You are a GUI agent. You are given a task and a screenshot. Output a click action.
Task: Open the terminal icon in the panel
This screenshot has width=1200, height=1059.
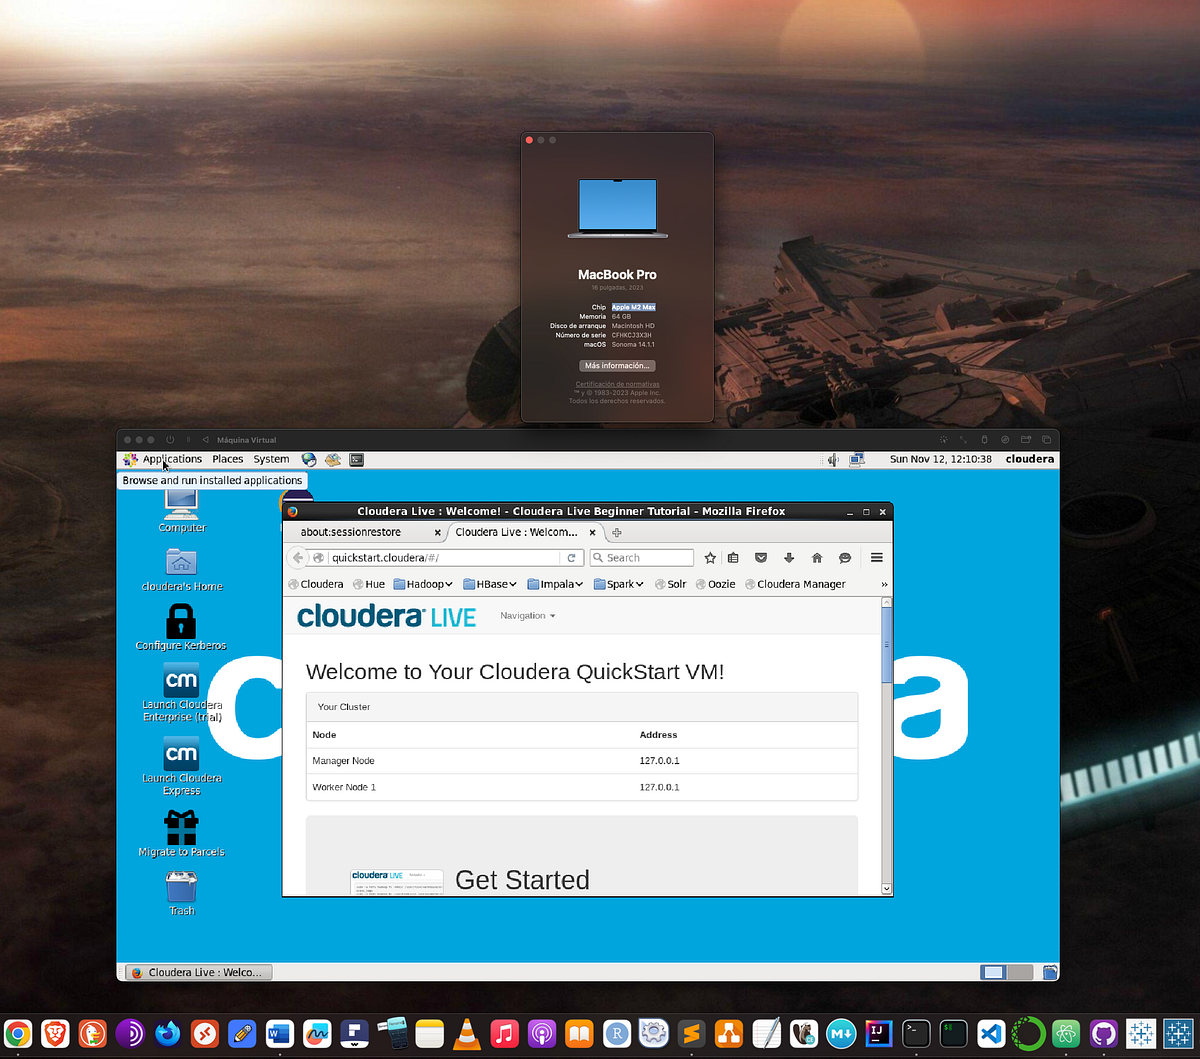(356, 459)
